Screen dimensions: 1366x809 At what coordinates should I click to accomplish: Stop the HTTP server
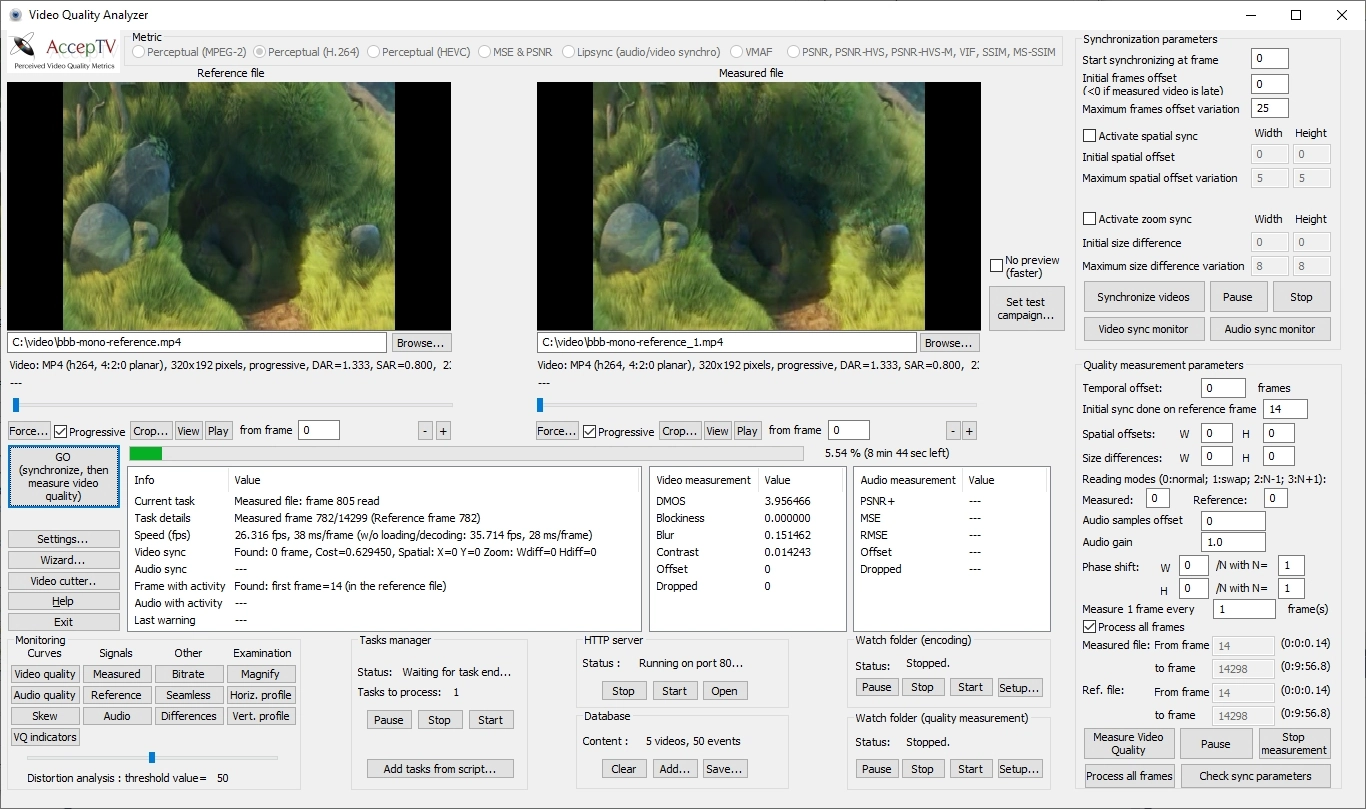coord(623,691)
